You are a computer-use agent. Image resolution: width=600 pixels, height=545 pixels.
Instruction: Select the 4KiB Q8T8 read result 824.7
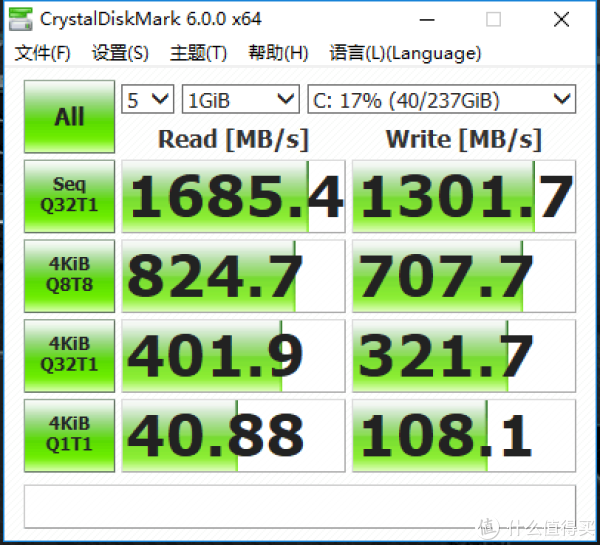coord(233,276)
